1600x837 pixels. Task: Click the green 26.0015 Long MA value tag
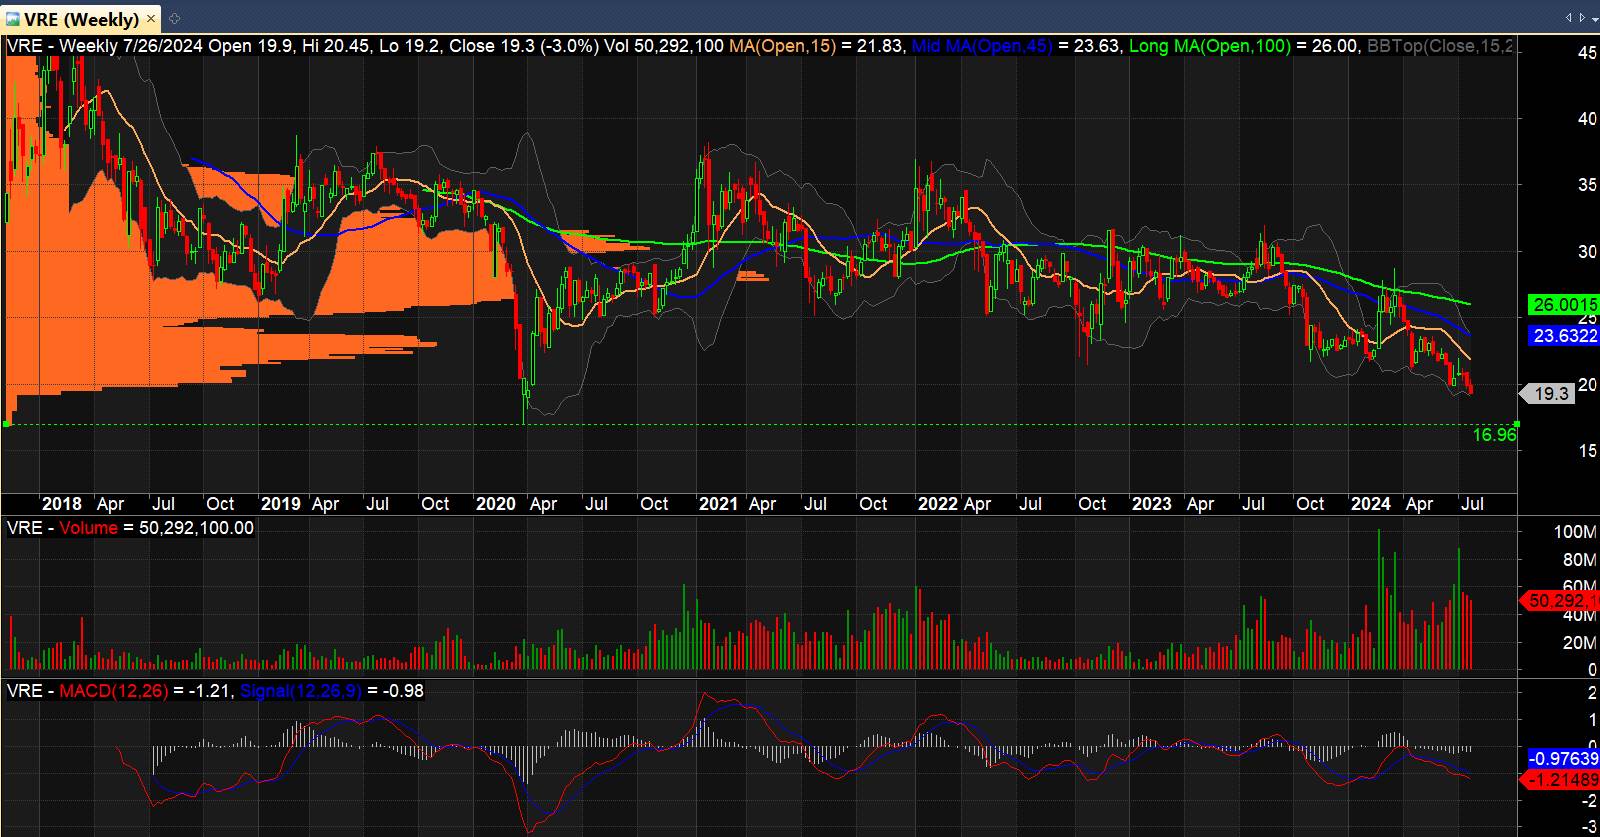click(1562, 305)
